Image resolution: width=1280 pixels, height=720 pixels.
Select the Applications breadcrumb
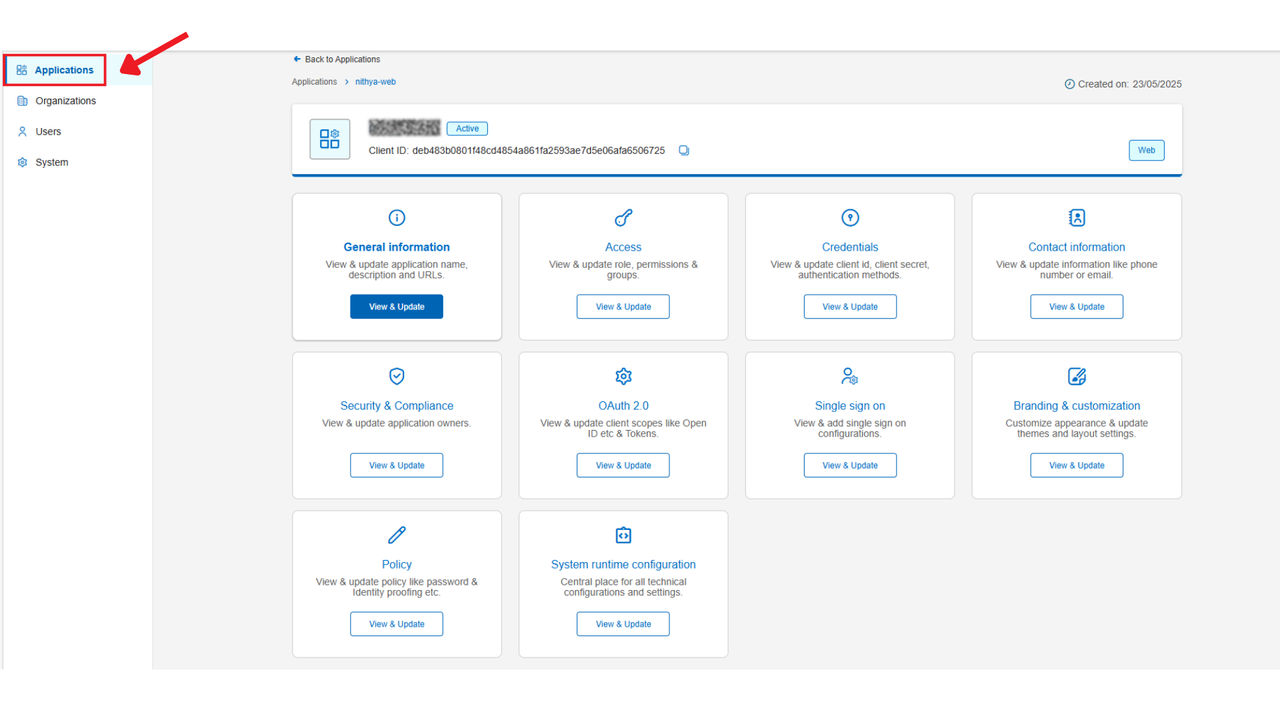coord(314,82)
